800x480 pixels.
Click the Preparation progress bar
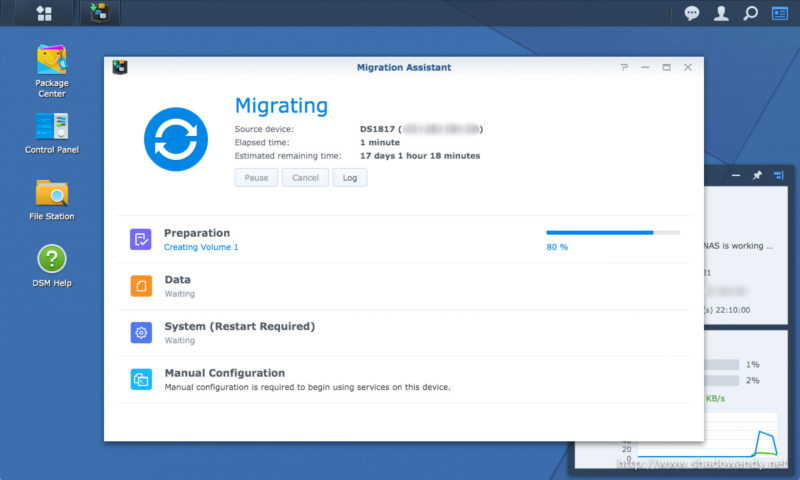[x=613, y=233]
